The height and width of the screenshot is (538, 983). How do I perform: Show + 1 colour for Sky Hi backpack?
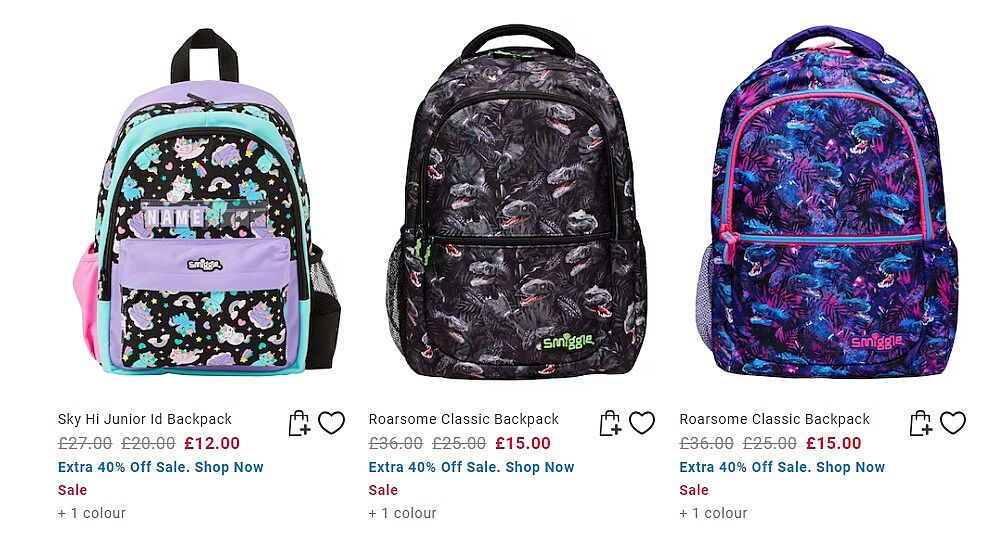coord(92,514)
